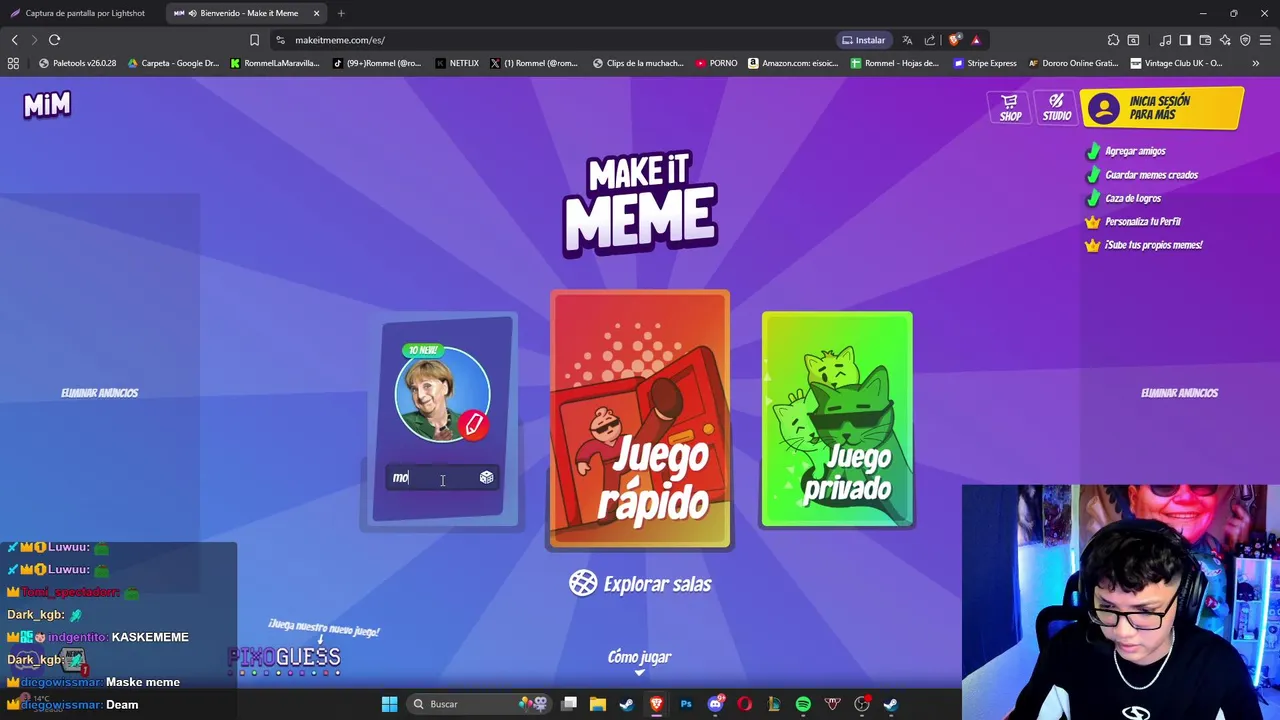The height and width of the screenshot is (720, 1280).
Task: Click the Instalar app button
Action: click(x=863, y=40)
